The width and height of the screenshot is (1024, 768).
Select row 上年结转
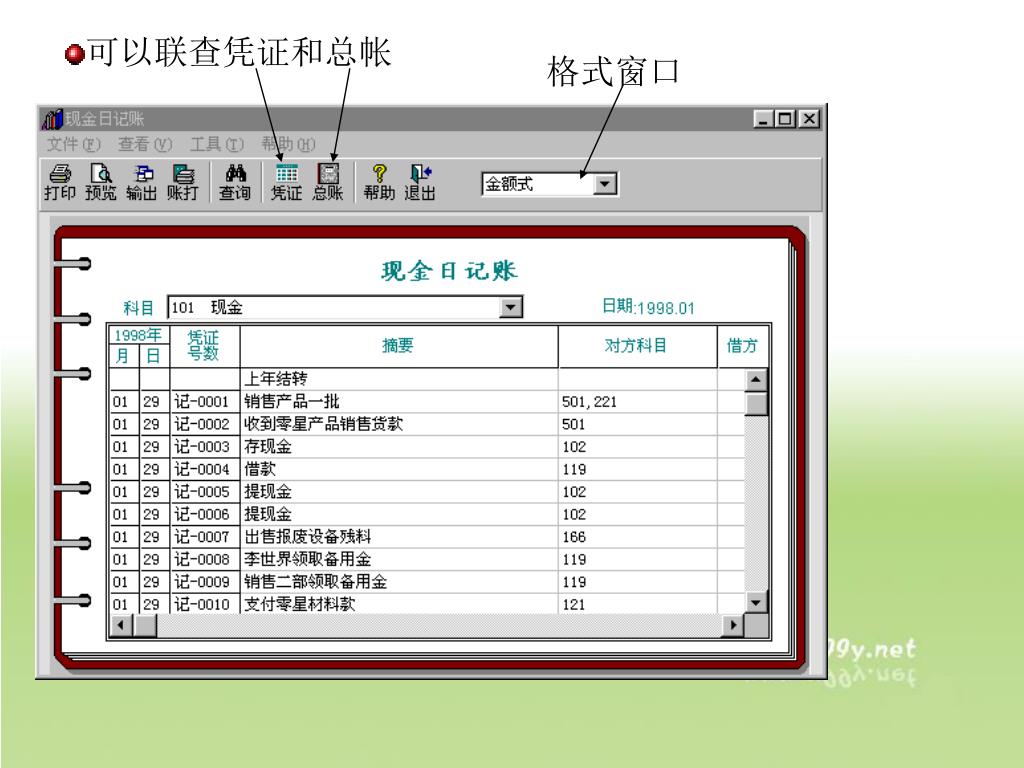tap(427, 379)
